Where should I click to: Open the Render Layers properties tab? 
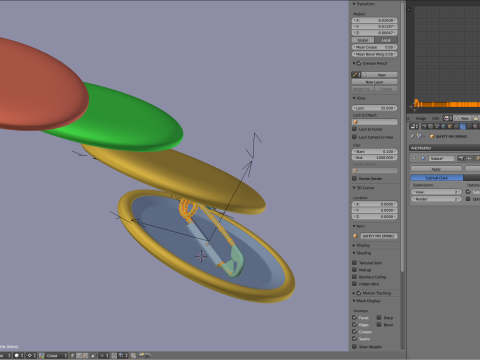430,126
